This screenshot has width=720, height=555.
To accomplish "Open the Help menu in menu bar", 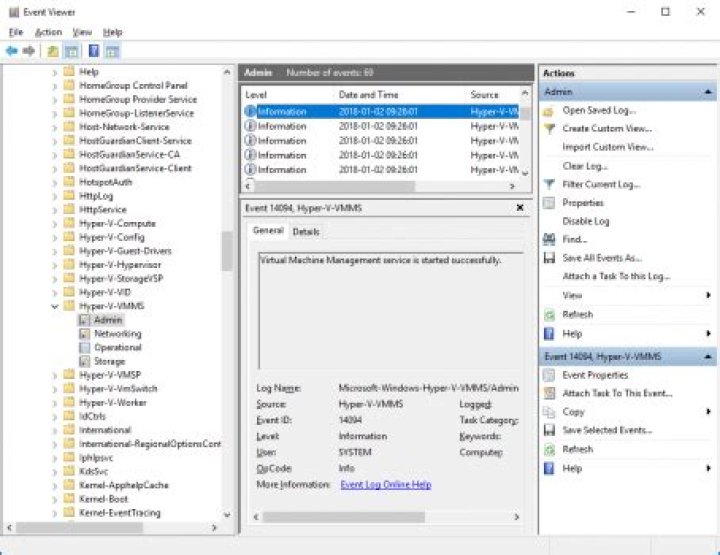I will 112,32.
